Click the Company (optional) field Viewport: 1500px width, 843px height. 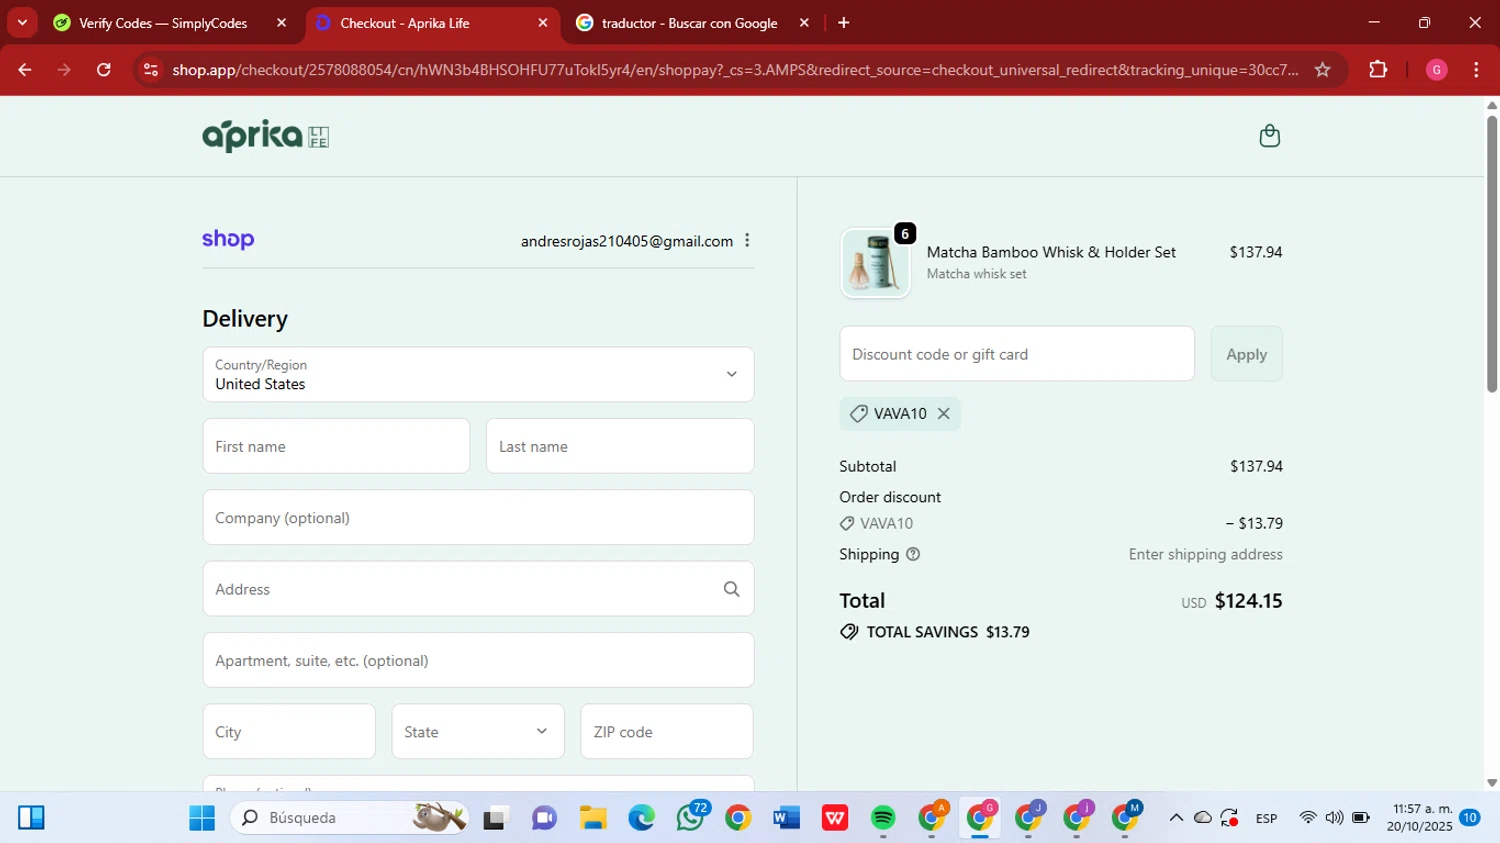tap(478, 518)
